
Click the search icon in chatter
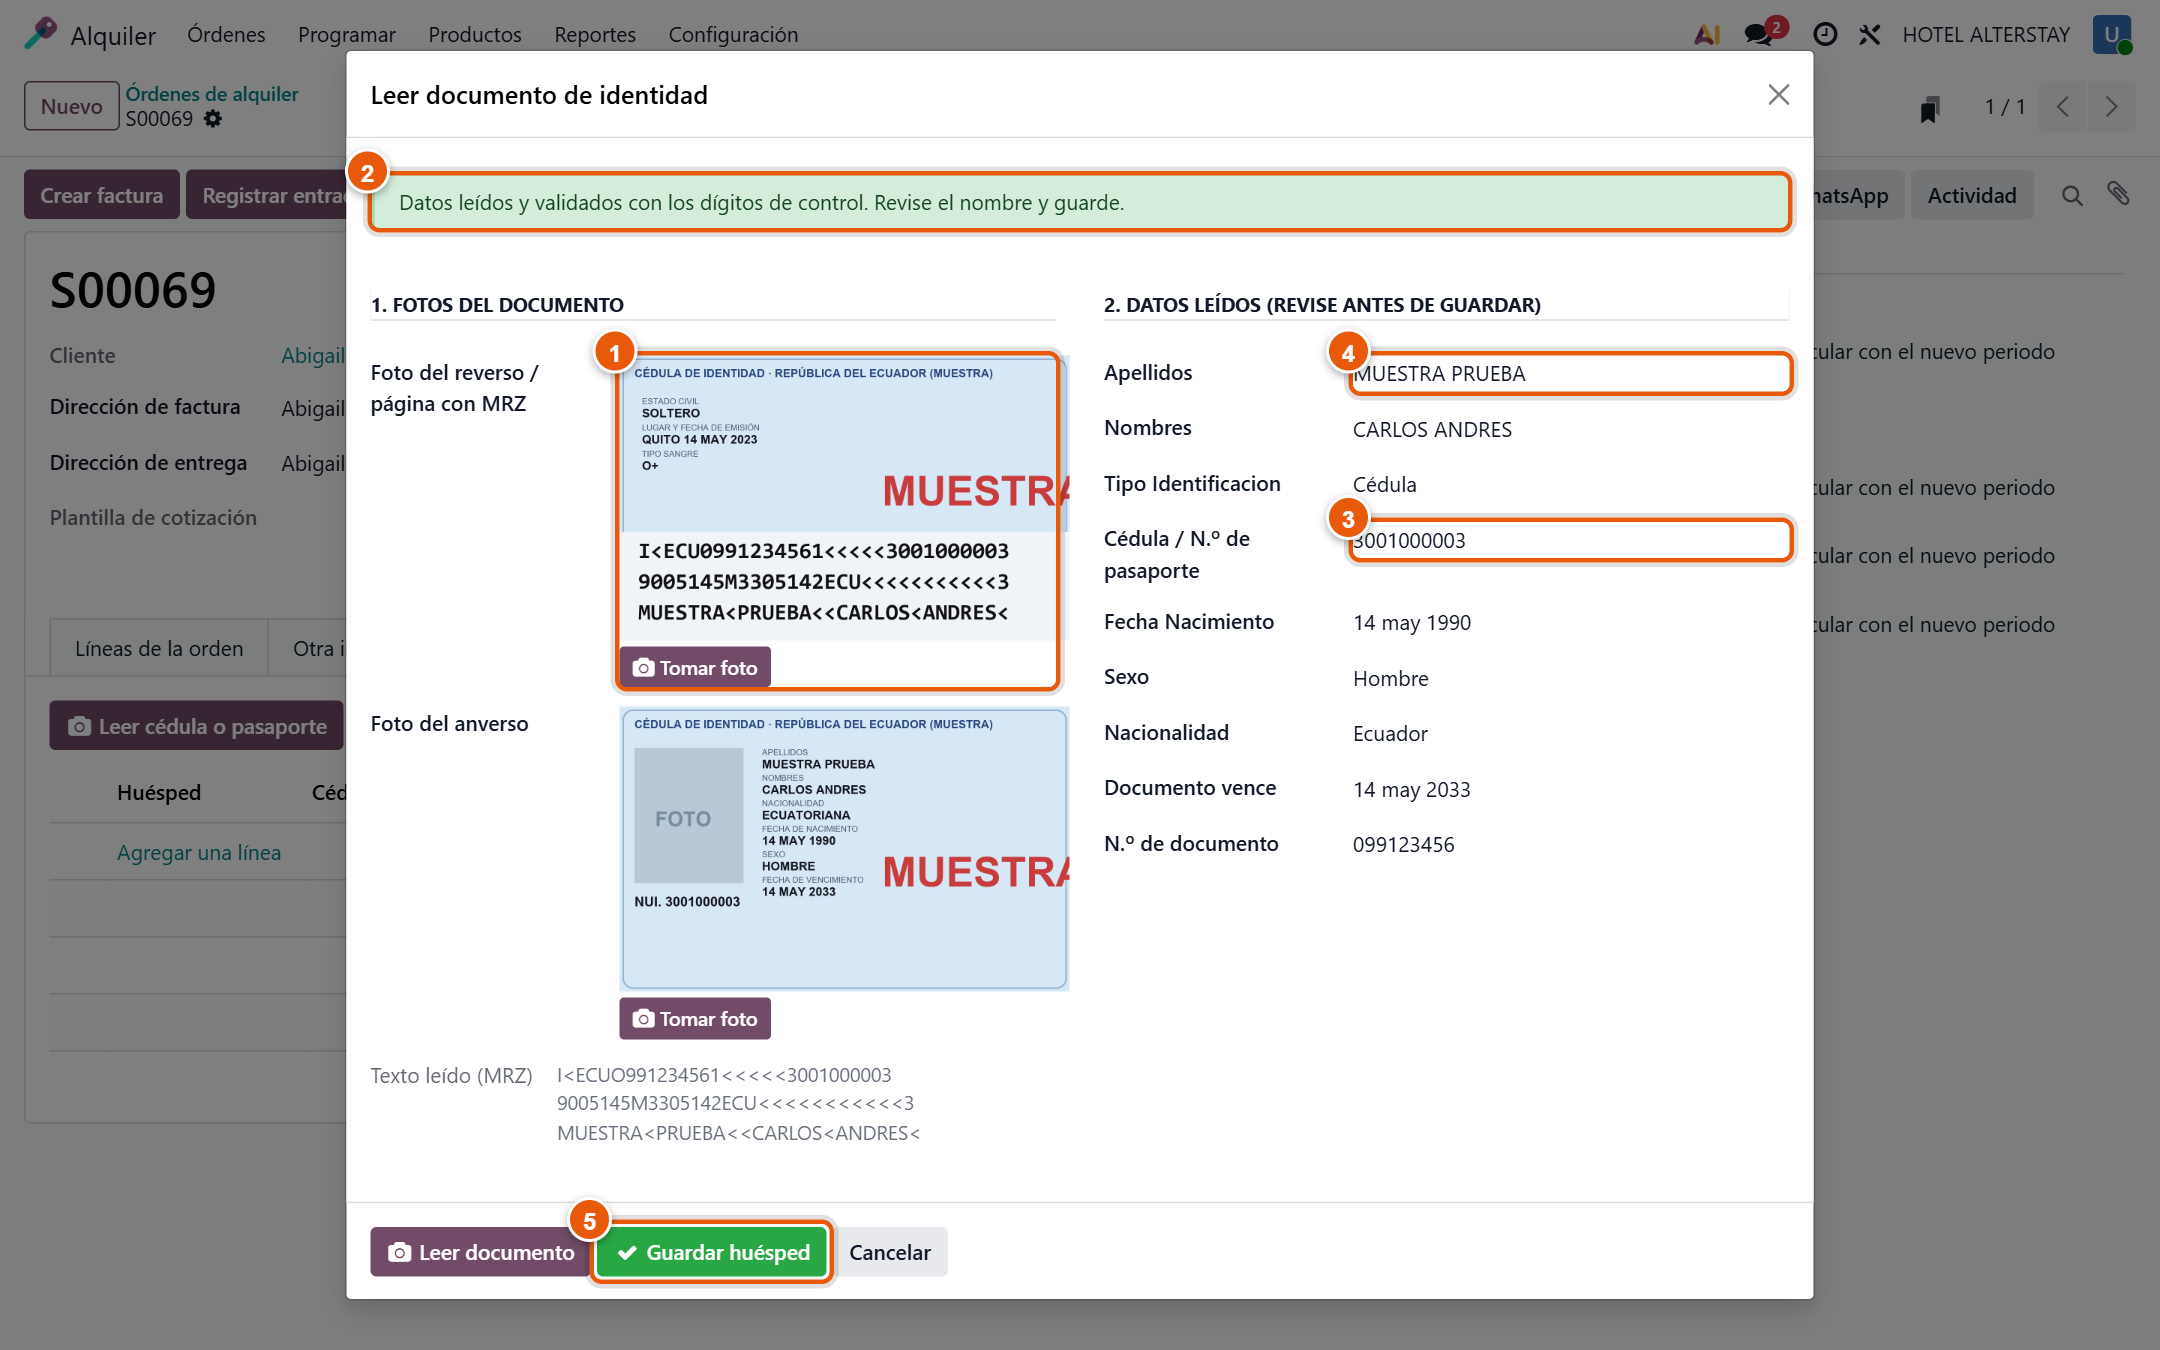coord(2072,196)
